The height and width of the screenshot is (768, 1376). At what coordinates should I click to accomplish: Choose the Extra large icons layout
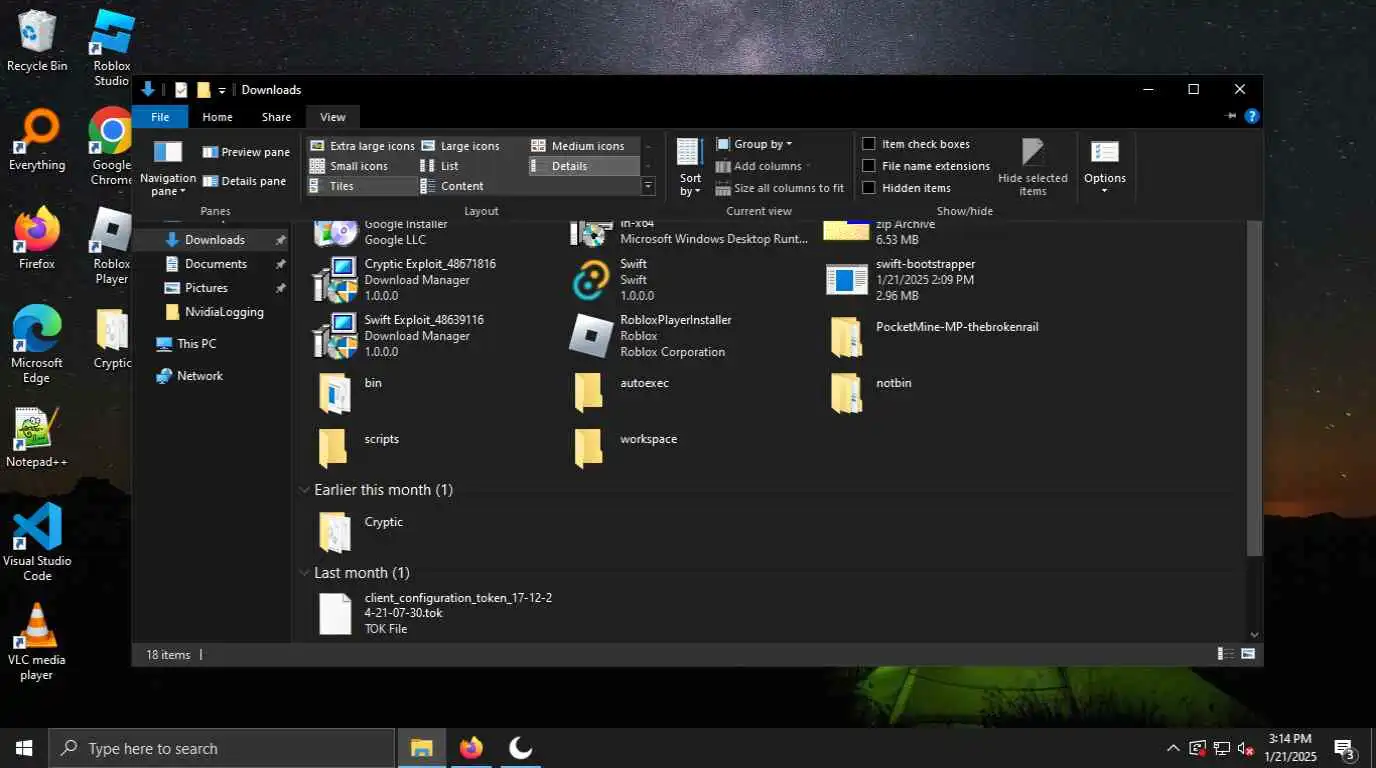coord(362,146)
